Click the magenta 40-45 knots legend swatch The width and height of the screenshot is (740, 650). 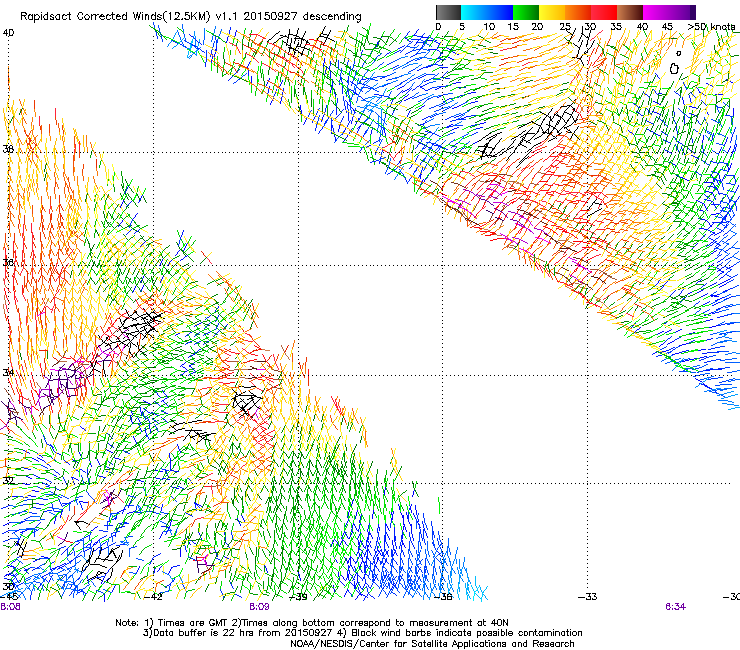point(656,12)
